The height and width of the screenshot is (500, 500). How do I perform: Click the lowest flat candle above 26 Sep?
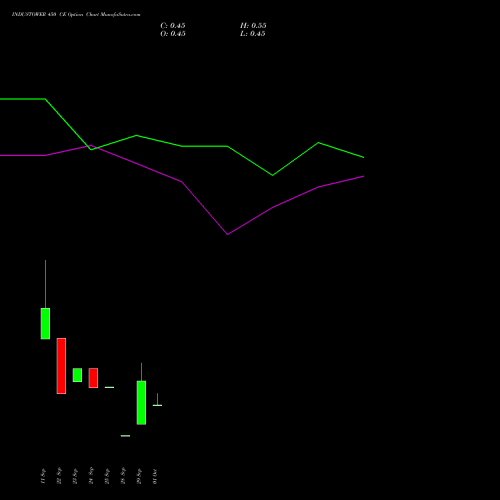125,436
